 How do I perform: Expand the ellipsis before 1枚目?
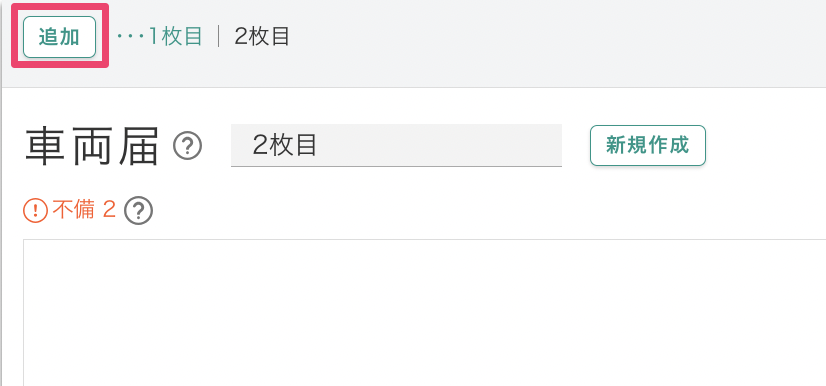pos(131,36)
